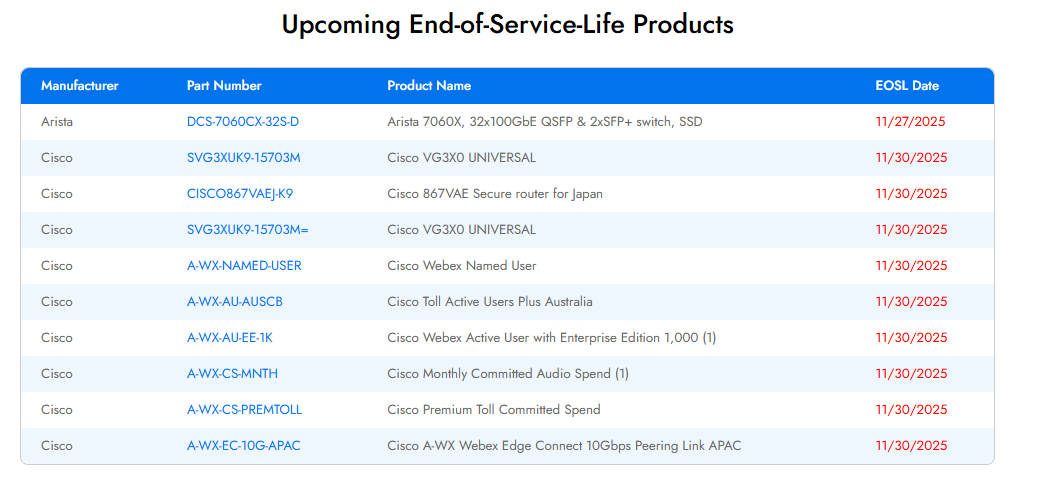Select the A-WX-CS-MNTH part link
1055x496 pixels.
(x=232, y=374)
